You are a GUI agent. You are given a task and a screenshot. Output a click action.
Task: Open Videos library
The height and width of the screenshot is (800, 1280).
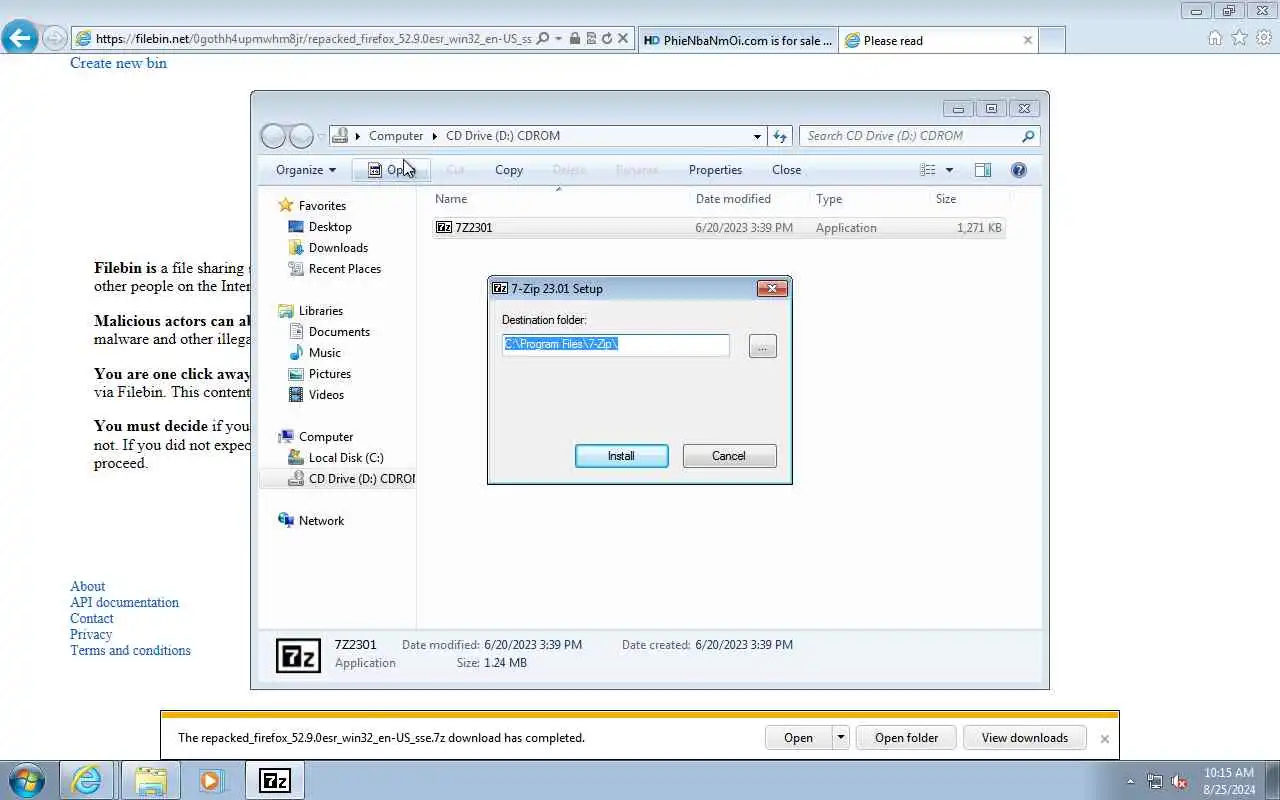(326, 395)
